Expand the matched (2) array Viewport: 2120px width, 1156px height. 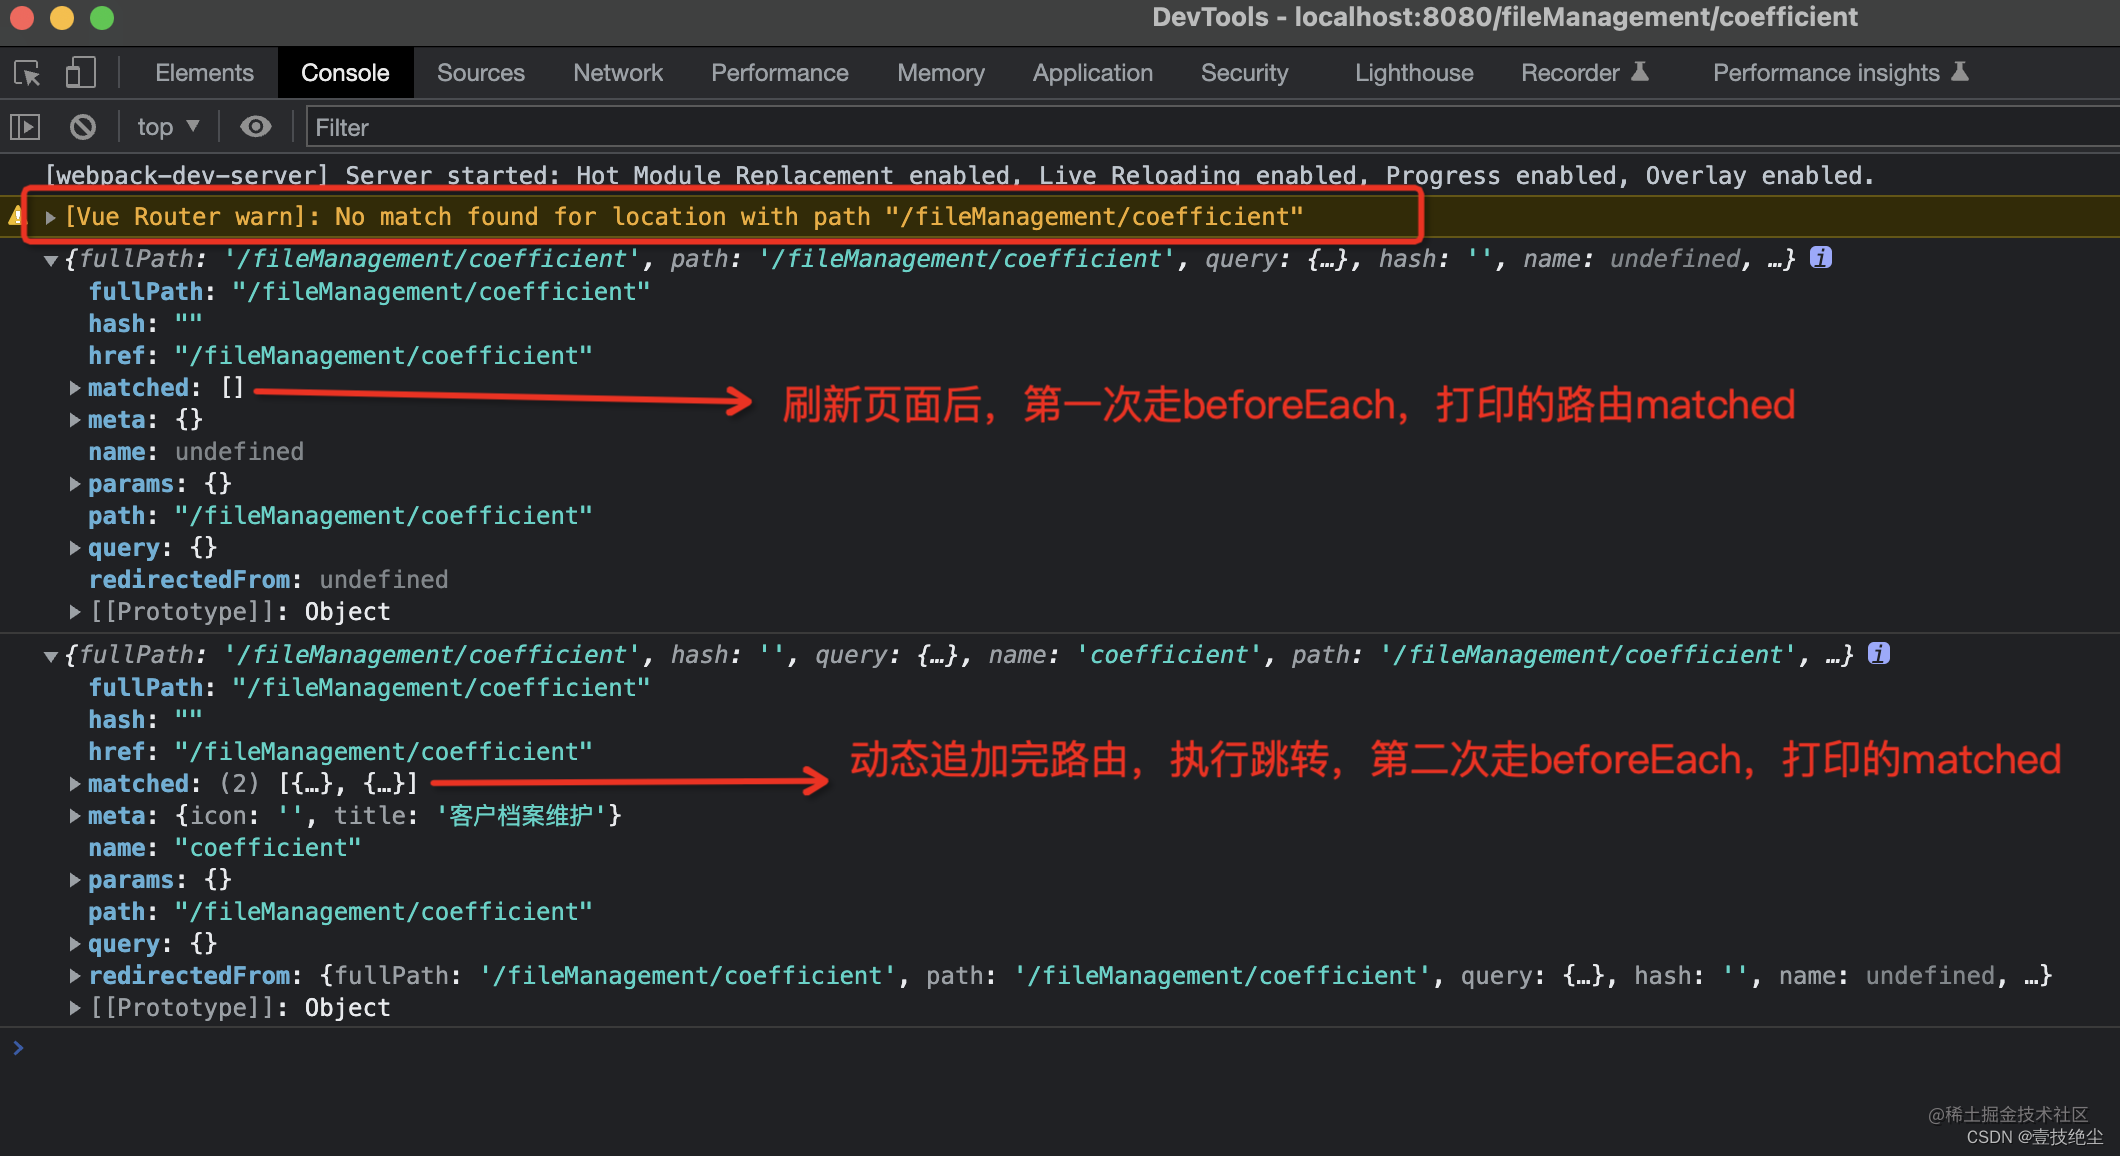coord(75,784)
